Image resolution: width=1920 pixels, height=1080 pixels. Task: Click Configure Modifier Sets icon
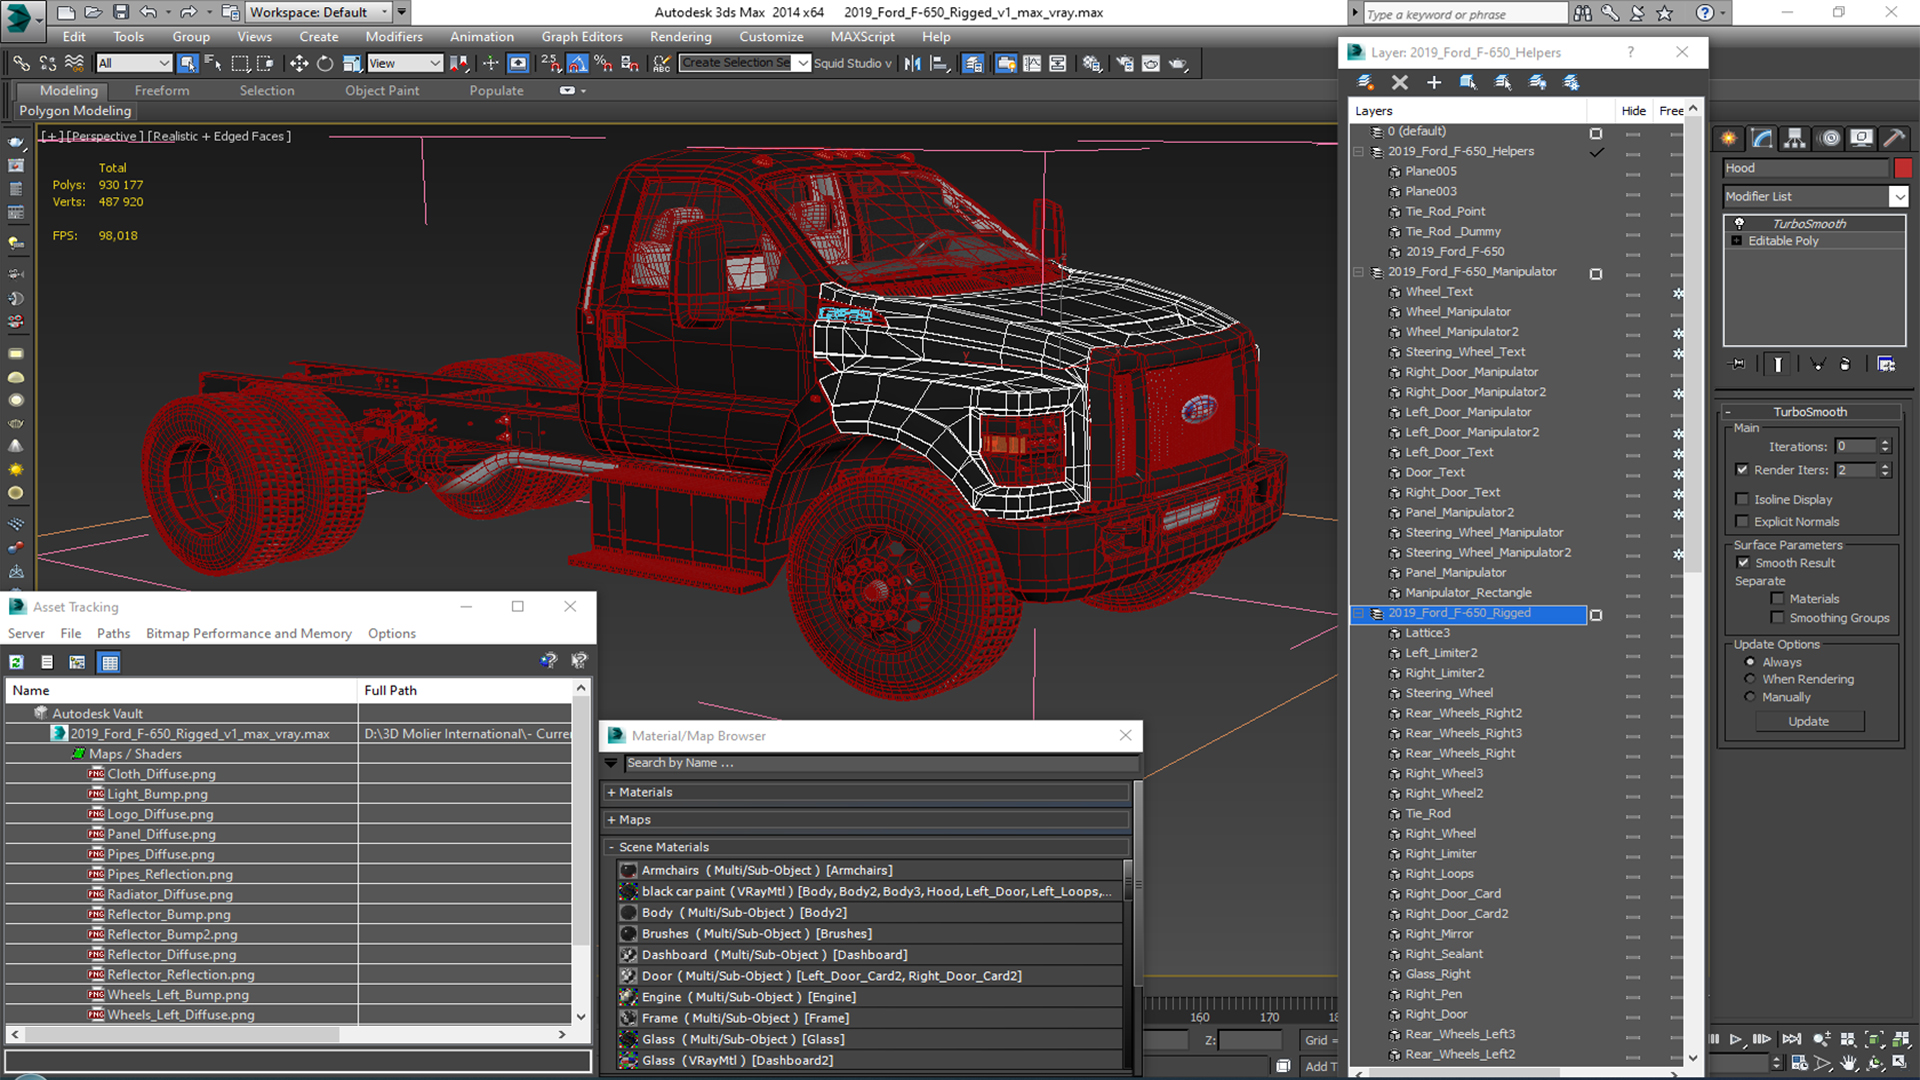[x=1886, y=364]
